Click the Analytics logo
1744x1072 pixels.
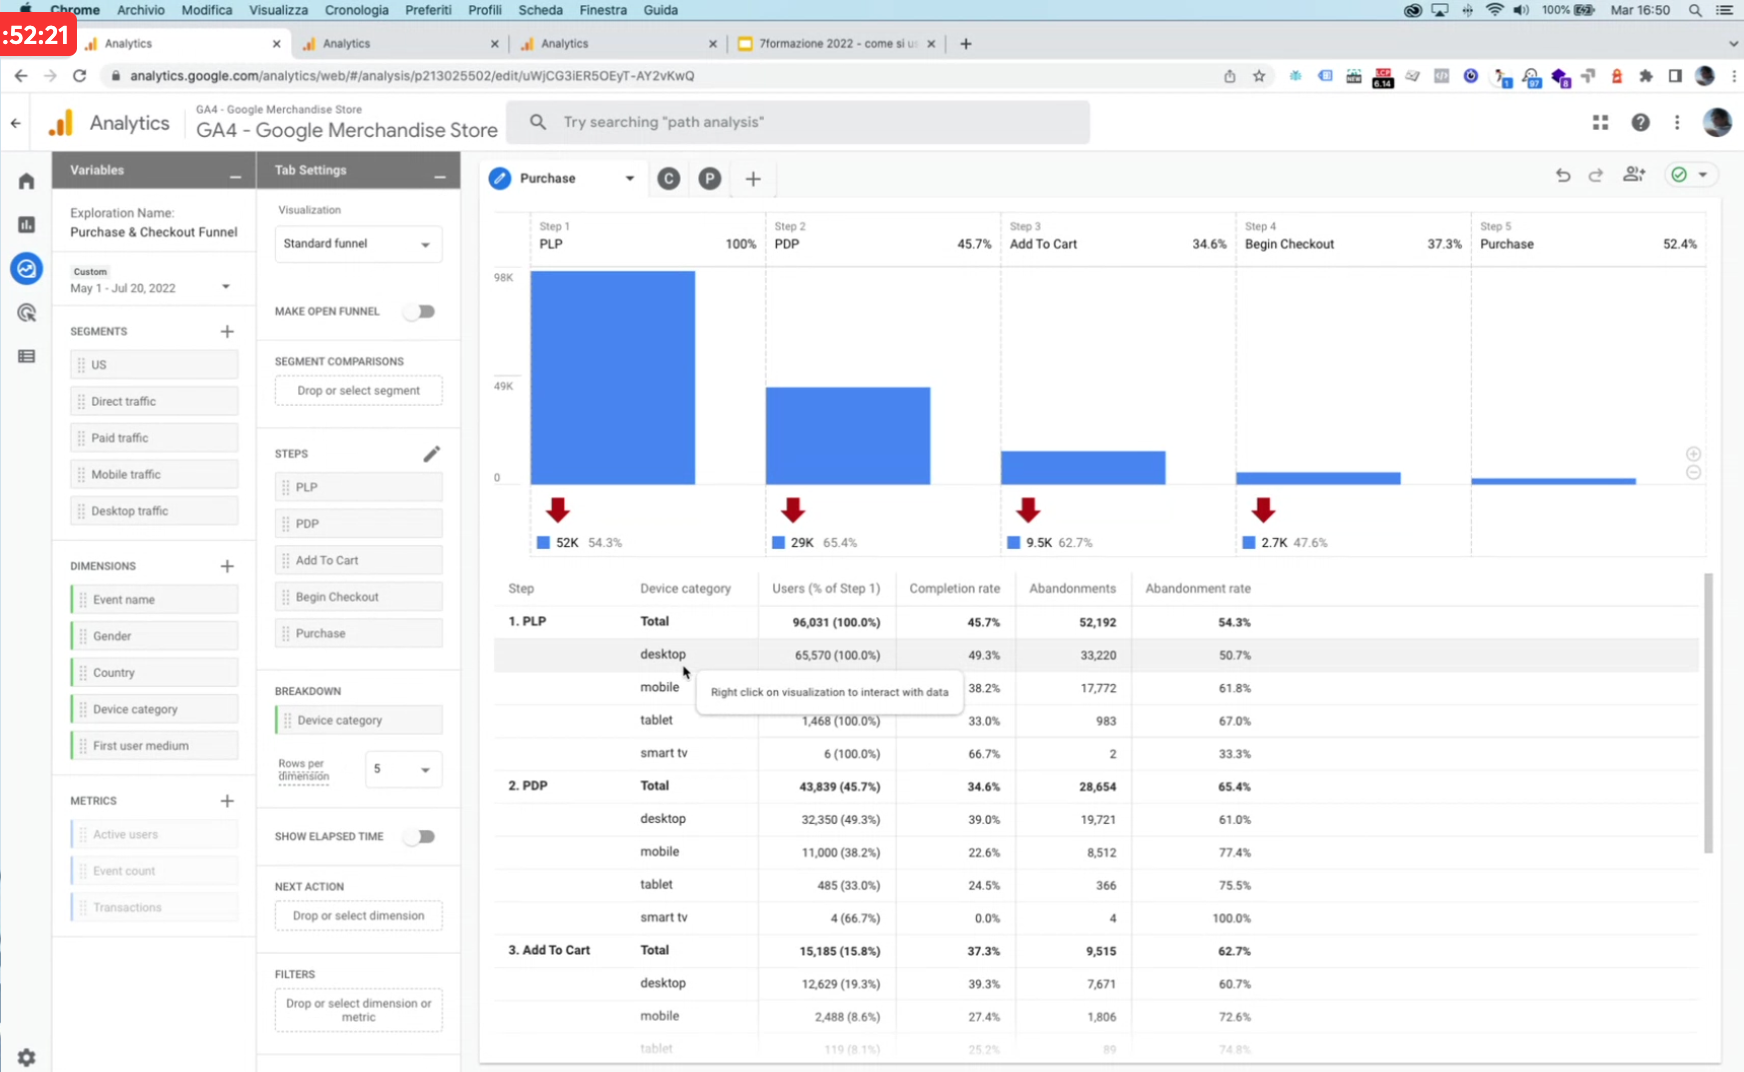pos(61,123)
